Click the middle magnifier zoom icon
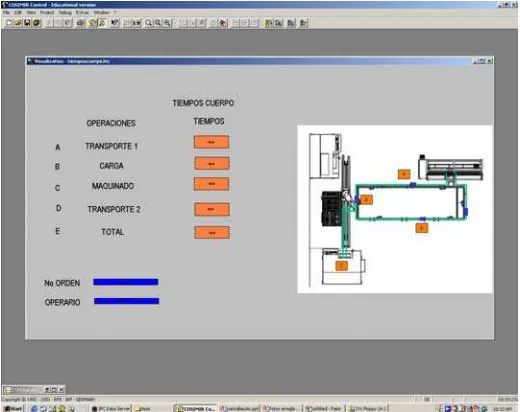The image size is (520, 412). (158, 23)
